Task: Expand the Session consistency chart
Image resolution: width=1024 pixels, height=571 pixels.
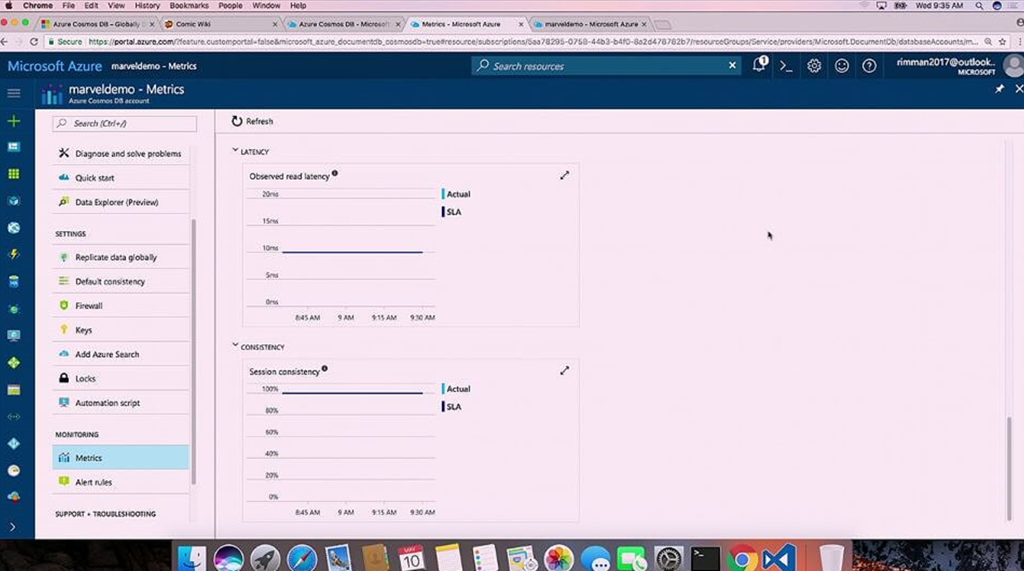Action: [x=564, y=370]
